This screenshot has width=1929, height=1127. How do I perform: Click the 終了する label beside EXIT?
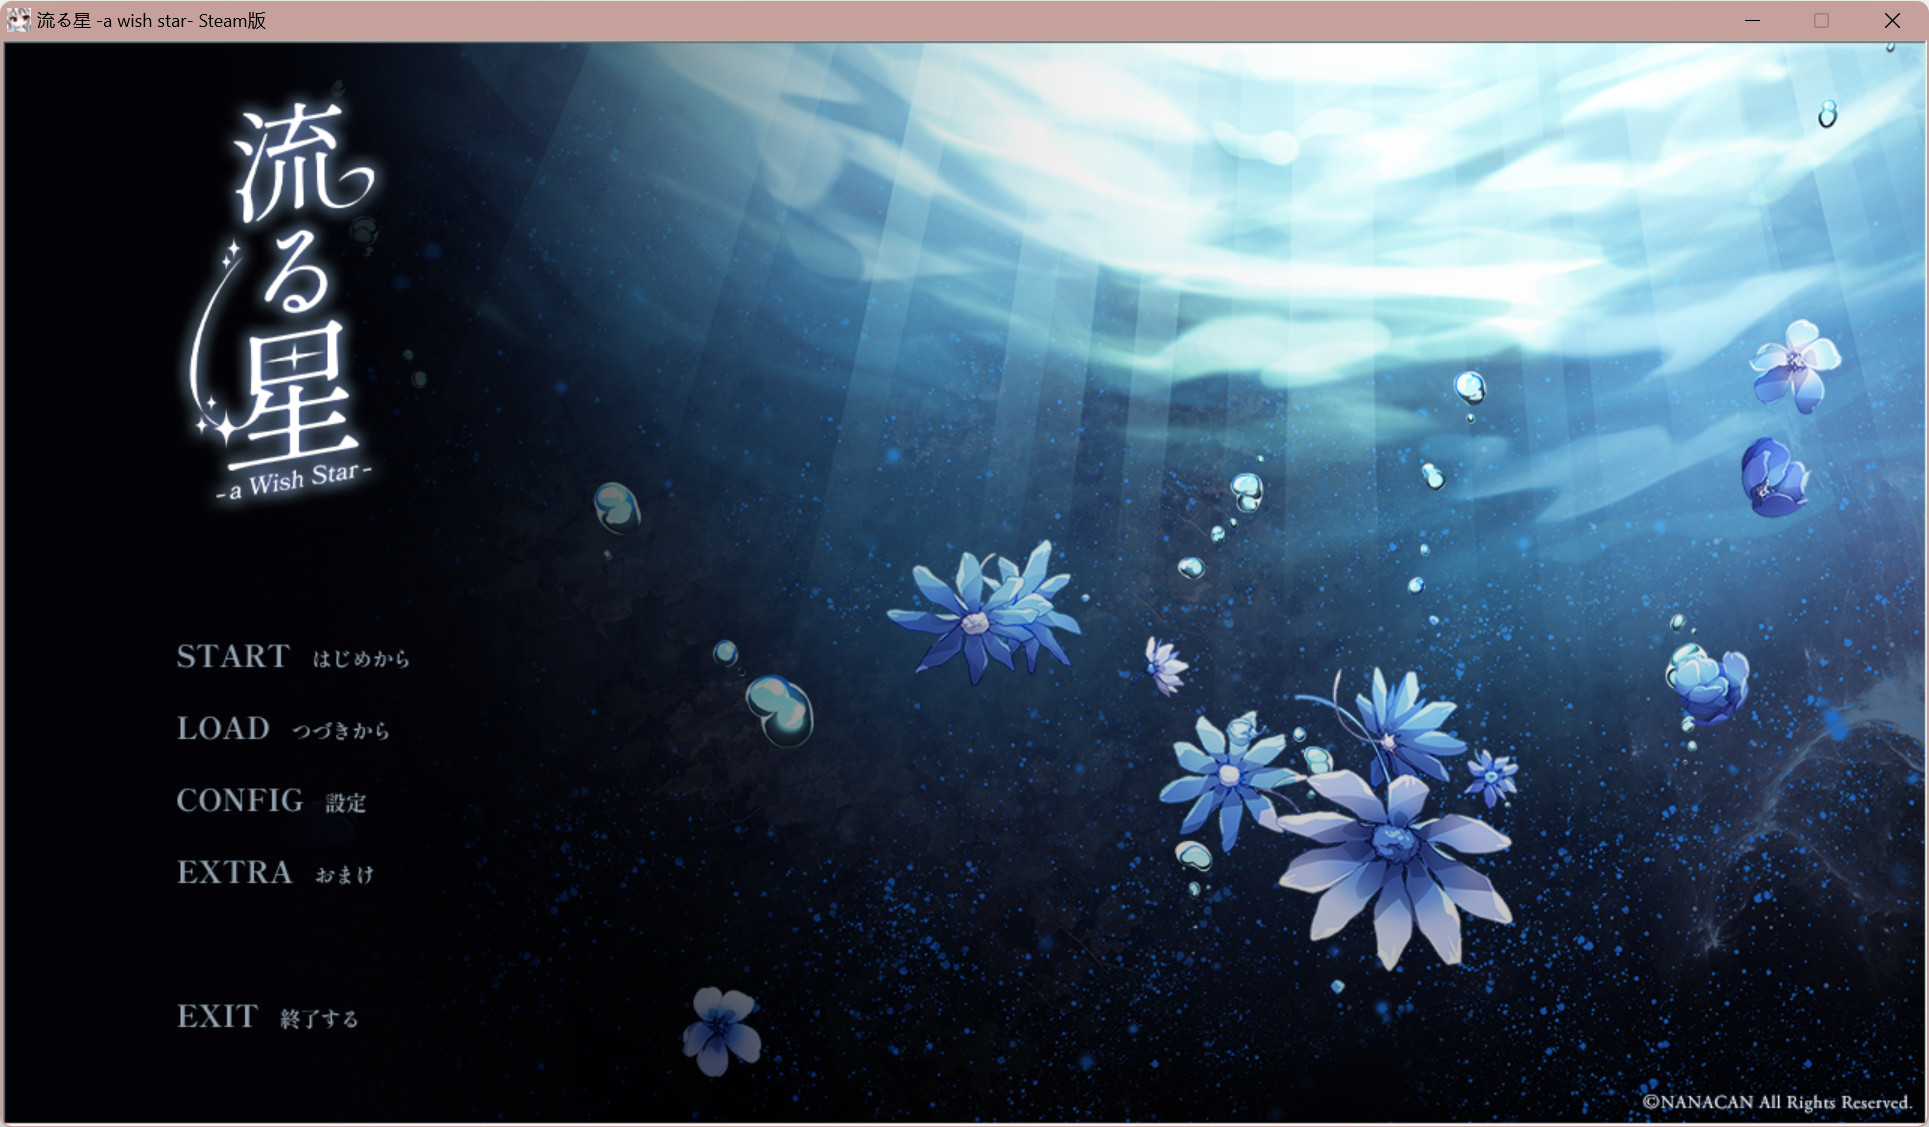(319, 1019)
